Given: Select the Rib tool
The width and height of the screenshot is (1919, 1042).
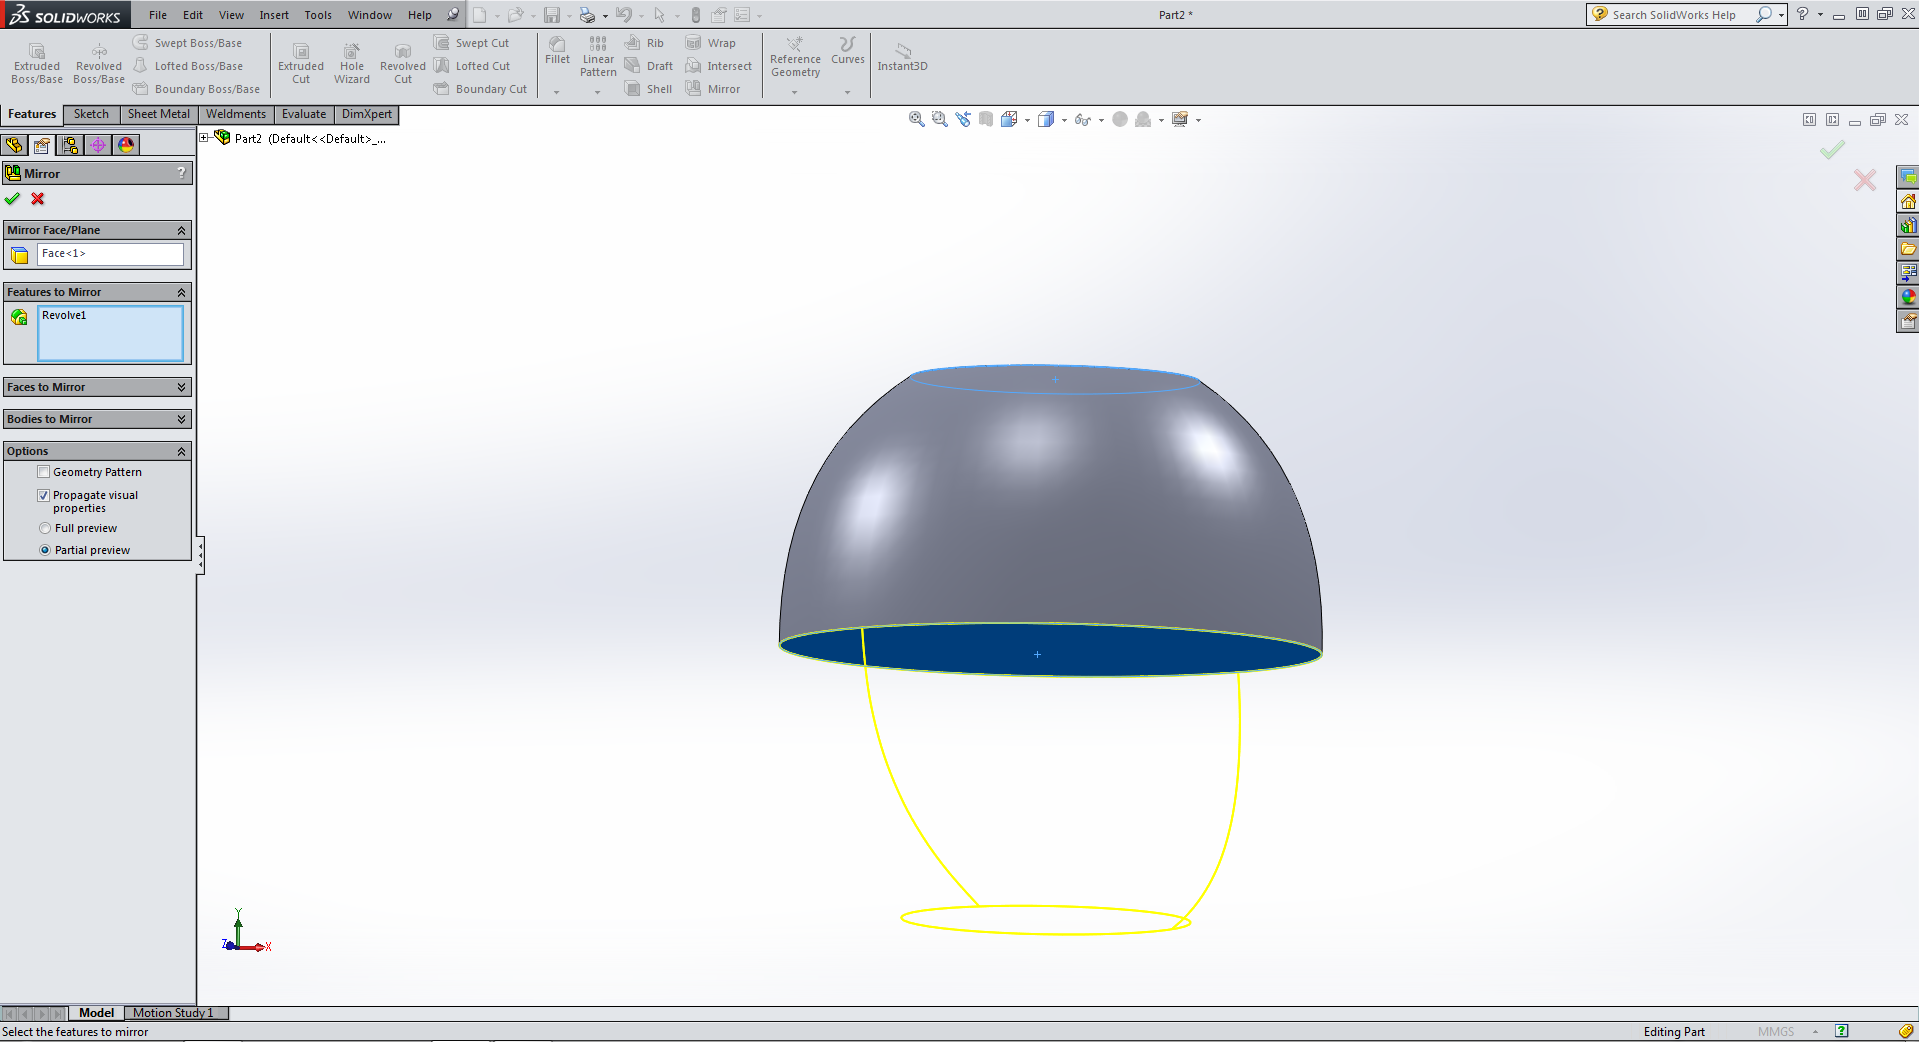Looking at the screenshot, I should coord(645,43).
